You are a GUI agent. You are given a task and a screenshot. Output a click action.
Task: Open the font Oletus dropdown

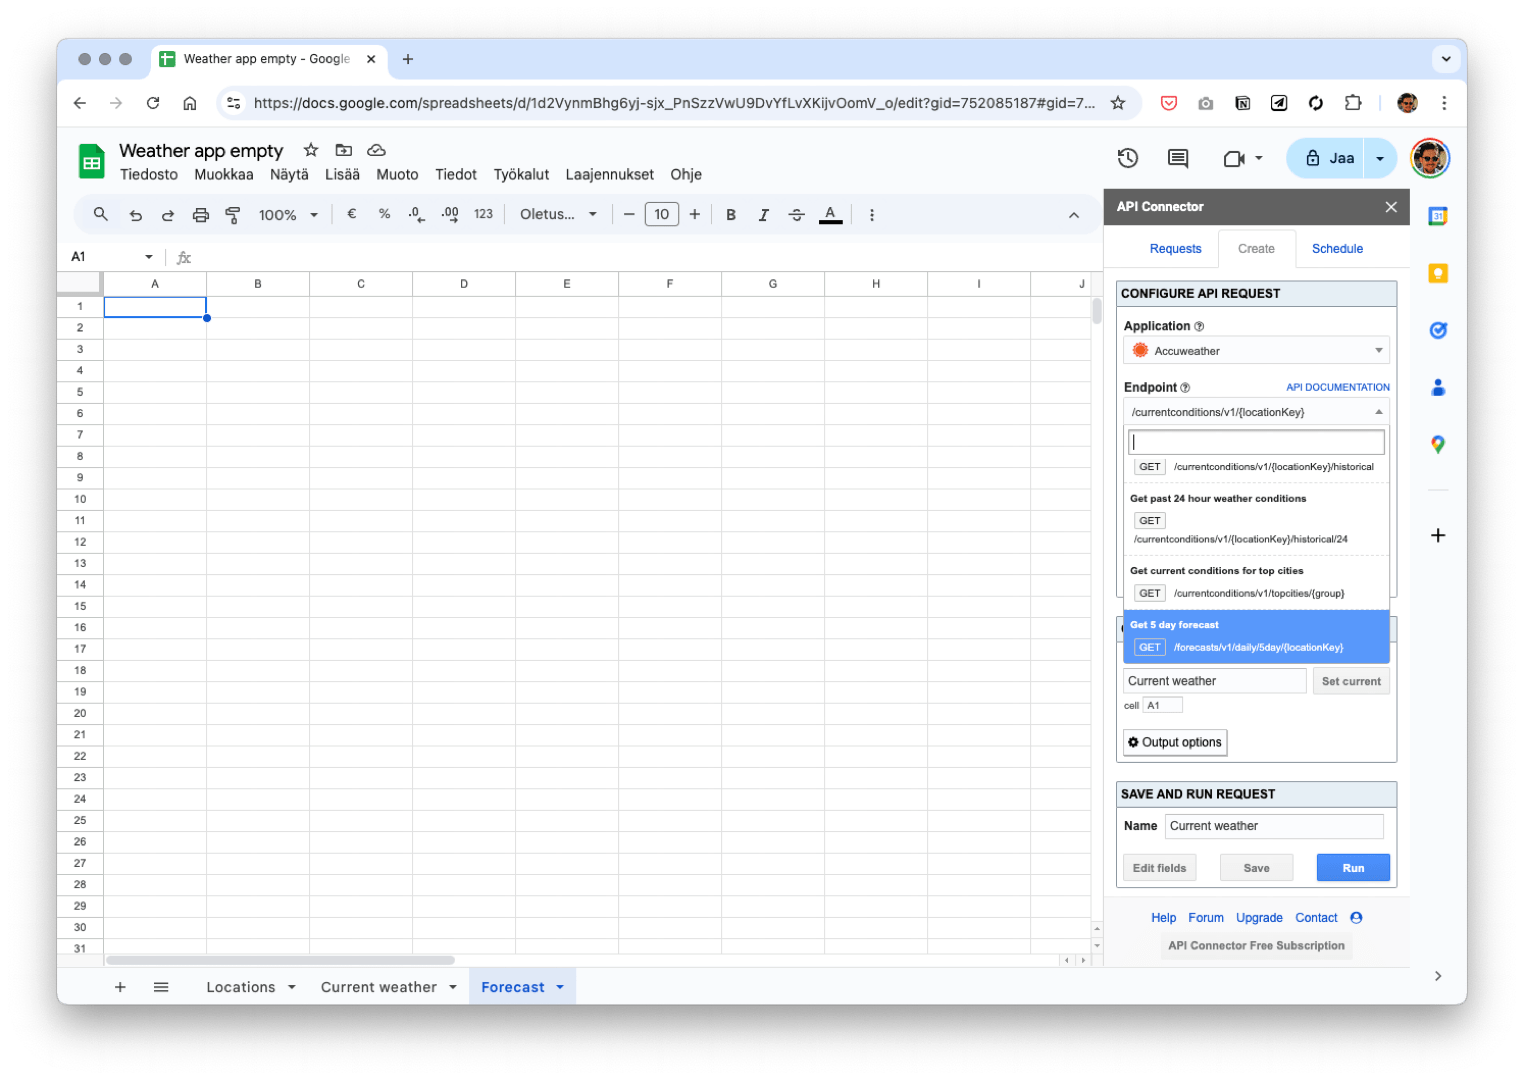click(557, 215)
